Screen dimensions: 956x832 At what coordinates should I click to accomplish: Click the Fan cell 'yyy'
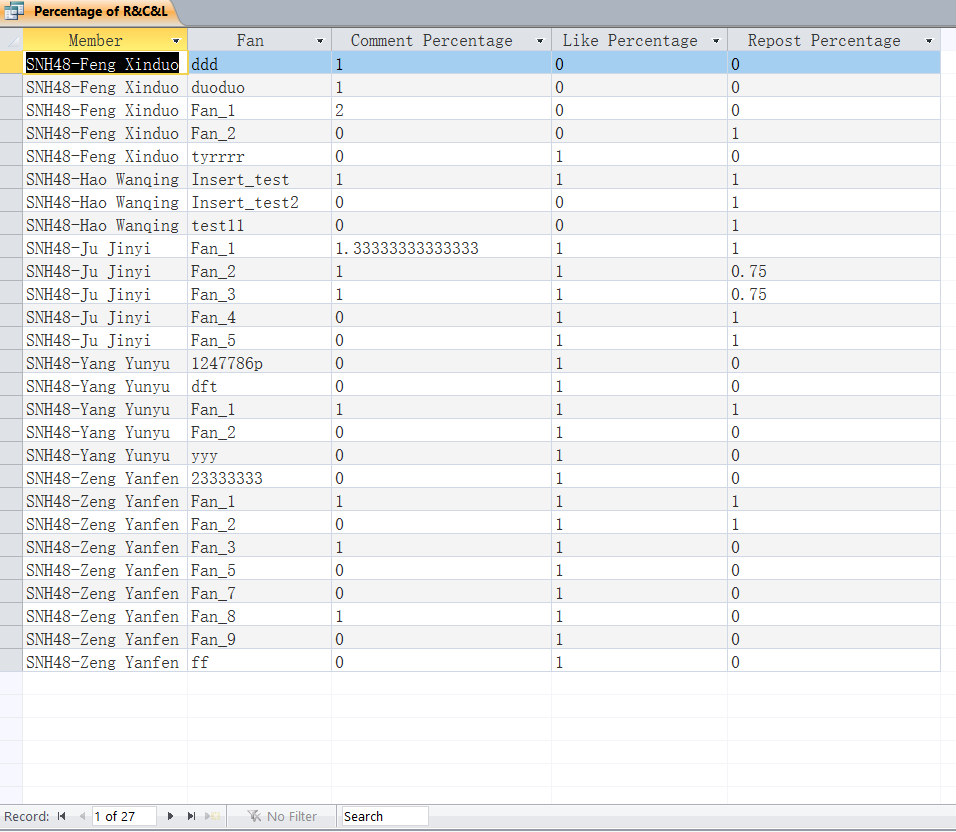coord(259,455)
